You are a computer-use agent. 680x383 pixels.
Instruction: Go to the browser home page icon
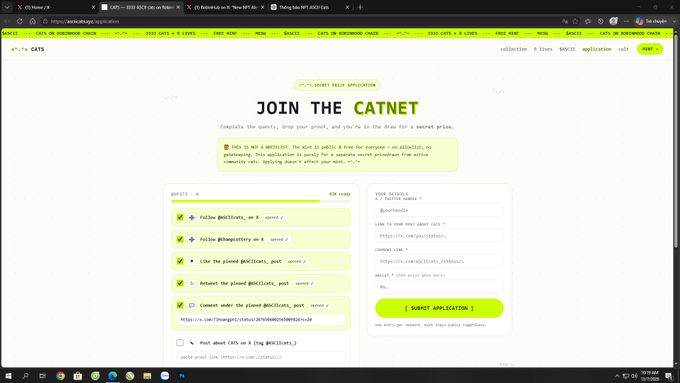coord(33,21)
